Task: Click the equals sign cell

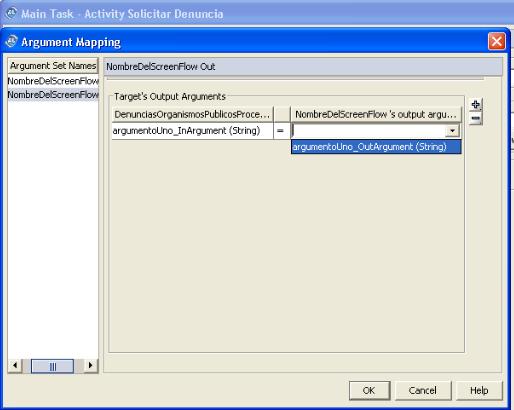Action: click(281, 131)
